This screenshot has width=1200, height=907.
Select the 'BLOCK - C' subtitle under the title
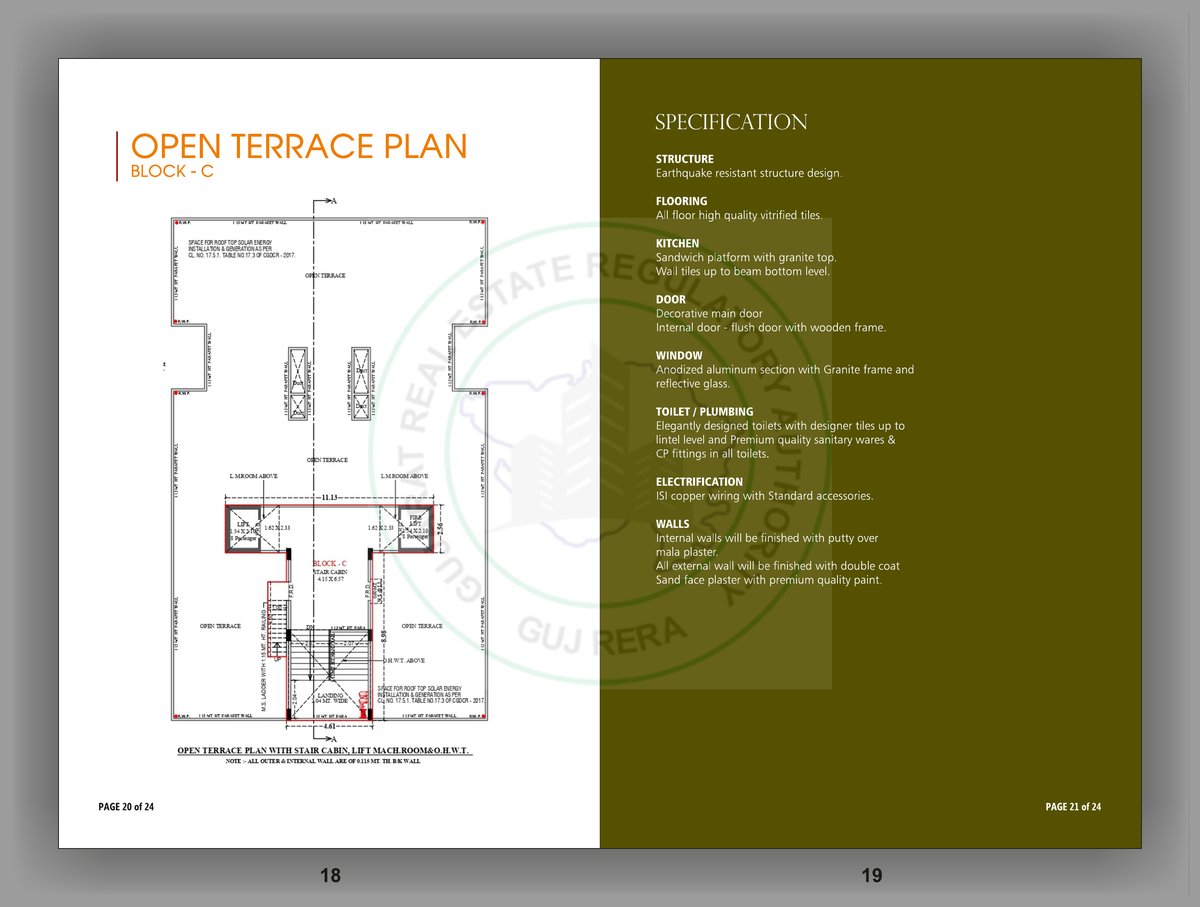coord(172,172)
